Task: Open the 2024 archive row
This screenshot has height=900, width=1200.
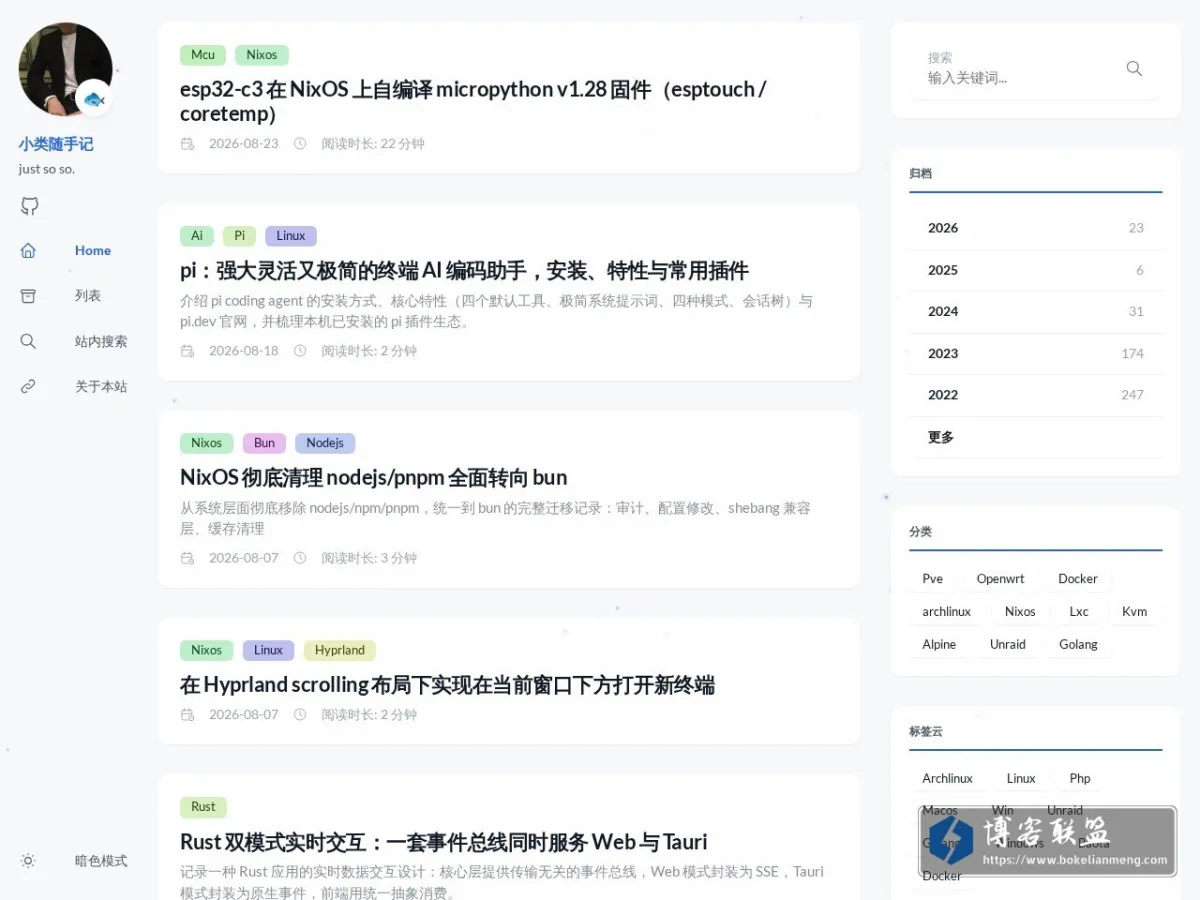Action: pos(1036,311)
